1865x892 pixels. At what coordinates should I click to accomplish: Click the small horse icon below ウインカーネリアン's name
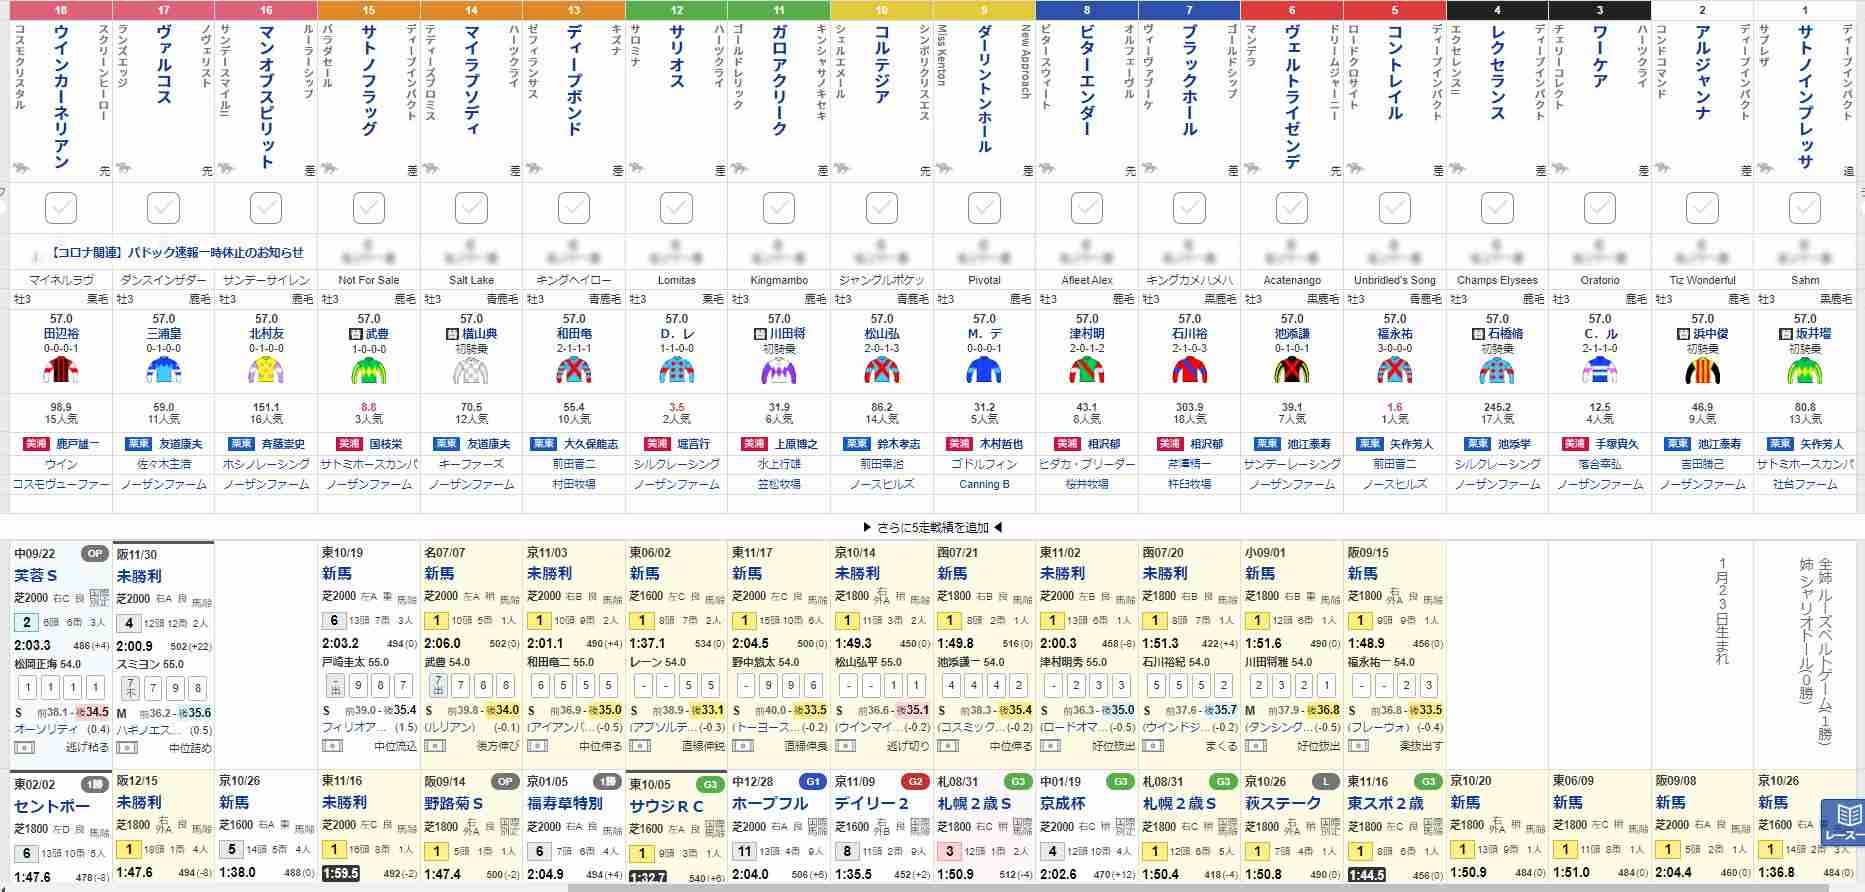pos(22,169)
